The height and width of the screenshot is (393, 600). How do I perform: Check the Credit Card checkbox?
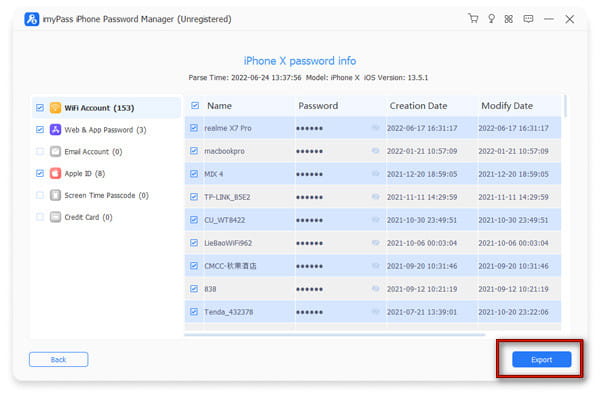pyautogui.click(x=40, y=217)
